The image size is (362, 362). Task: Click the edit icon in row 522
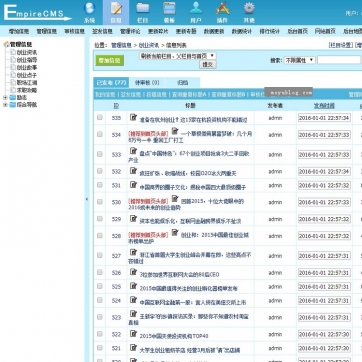pyautogui.click(x=133, y=334)
